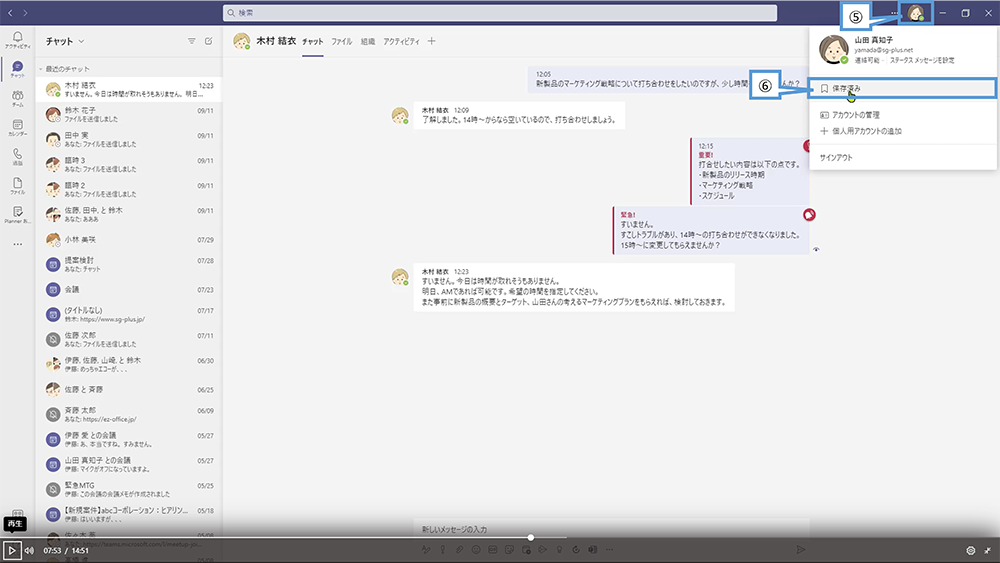
Task: Open chat with 鈴木 花子
Action: (x=129, y=114)
